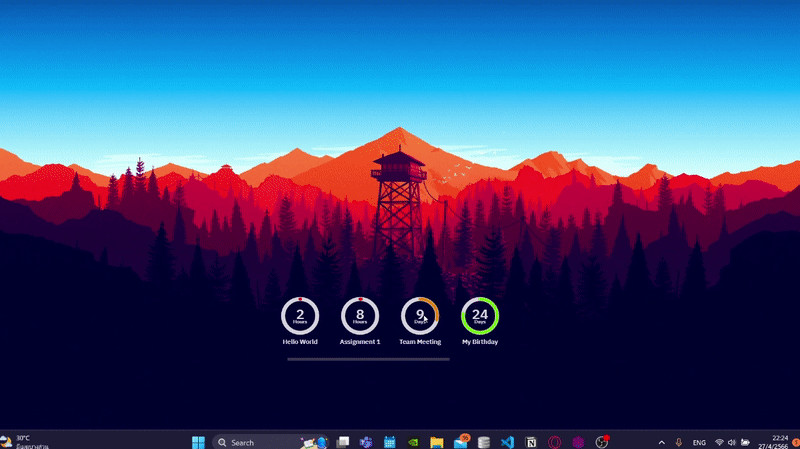Screen dimensions: 800x449
Task: Open the volume speaker icon
Action: tap(732, 442)
